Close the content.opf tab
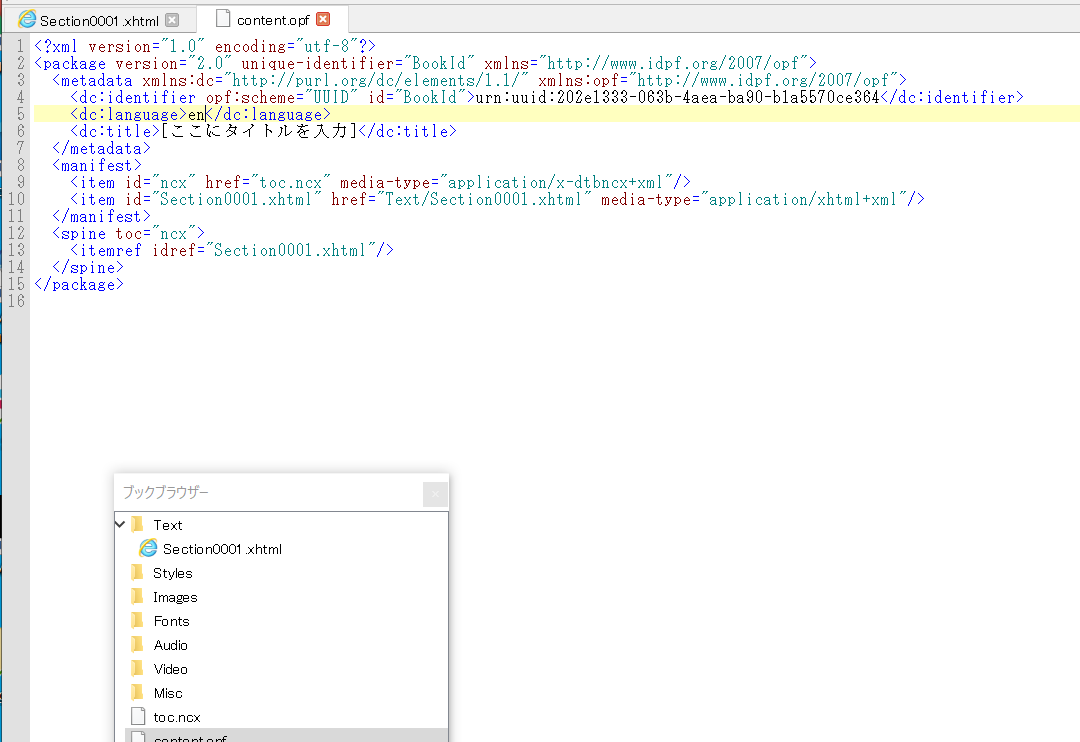 point(323,20)
